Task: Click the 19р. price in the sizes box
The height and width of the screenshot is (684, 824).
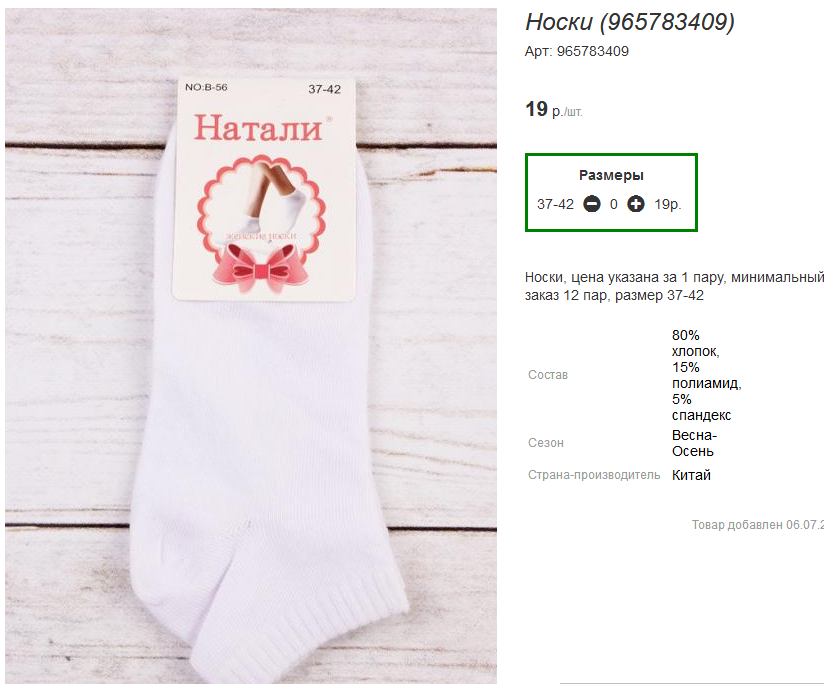Action: (x=668, y=204)
